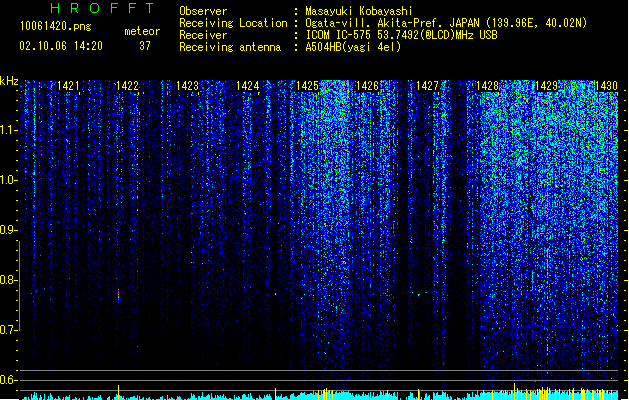The image size is (629, 400).
Task: Click the meteor echo dot near 1427
Action: point(419,295)
